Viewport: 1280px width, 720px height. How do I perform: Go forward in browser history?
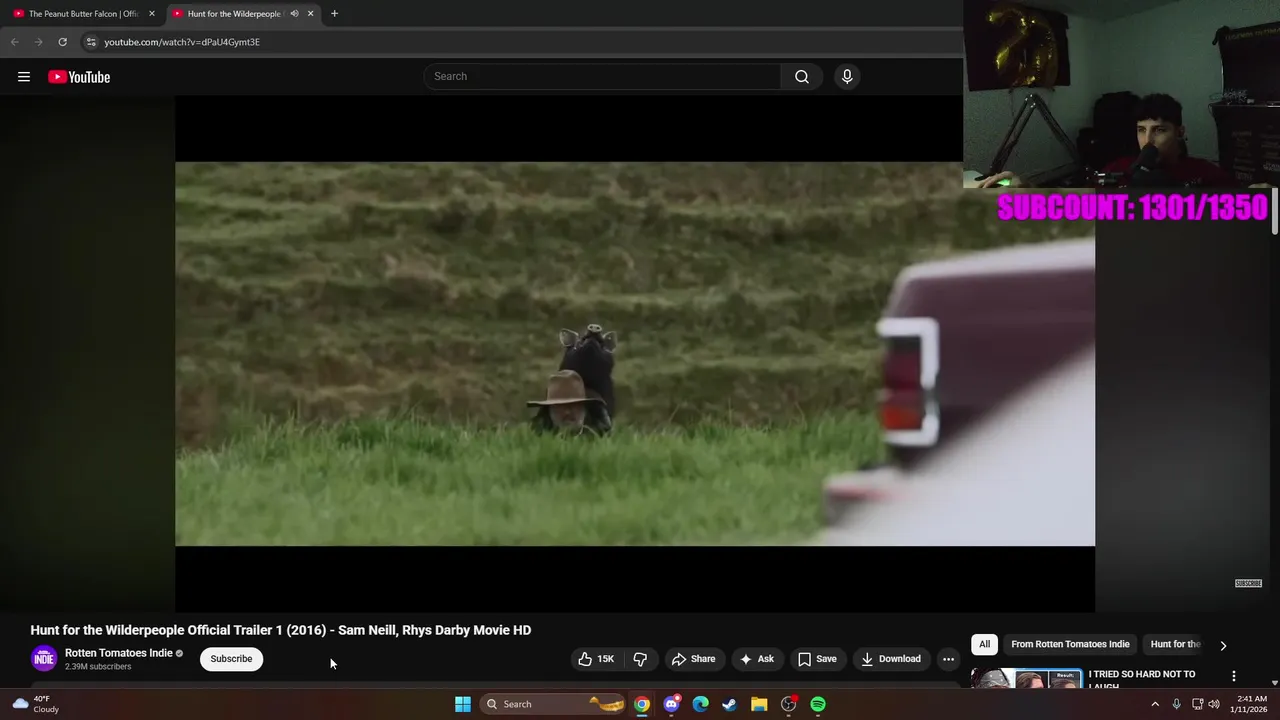coord(38,42)
